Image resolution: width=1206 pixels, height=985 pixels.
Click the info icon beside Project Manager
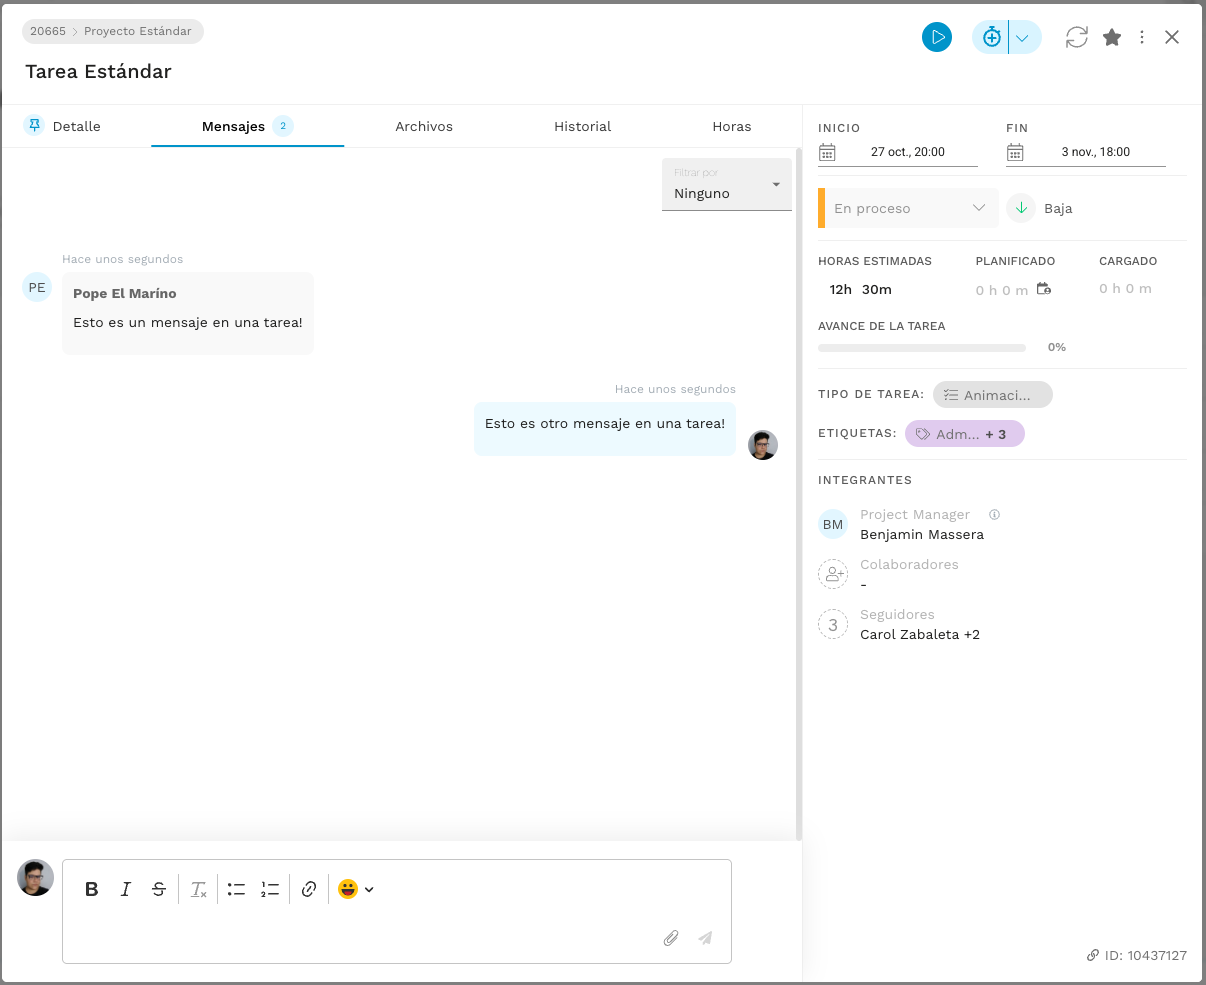coord(994,515)
